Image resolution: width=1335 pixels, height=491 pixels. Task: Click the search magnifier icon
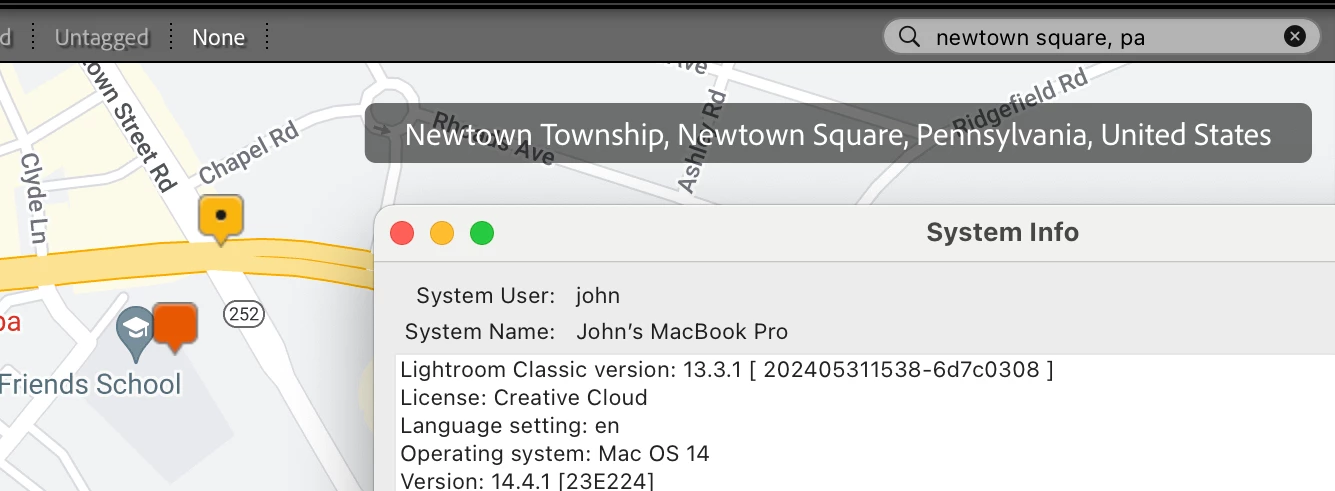coord(909,37)
